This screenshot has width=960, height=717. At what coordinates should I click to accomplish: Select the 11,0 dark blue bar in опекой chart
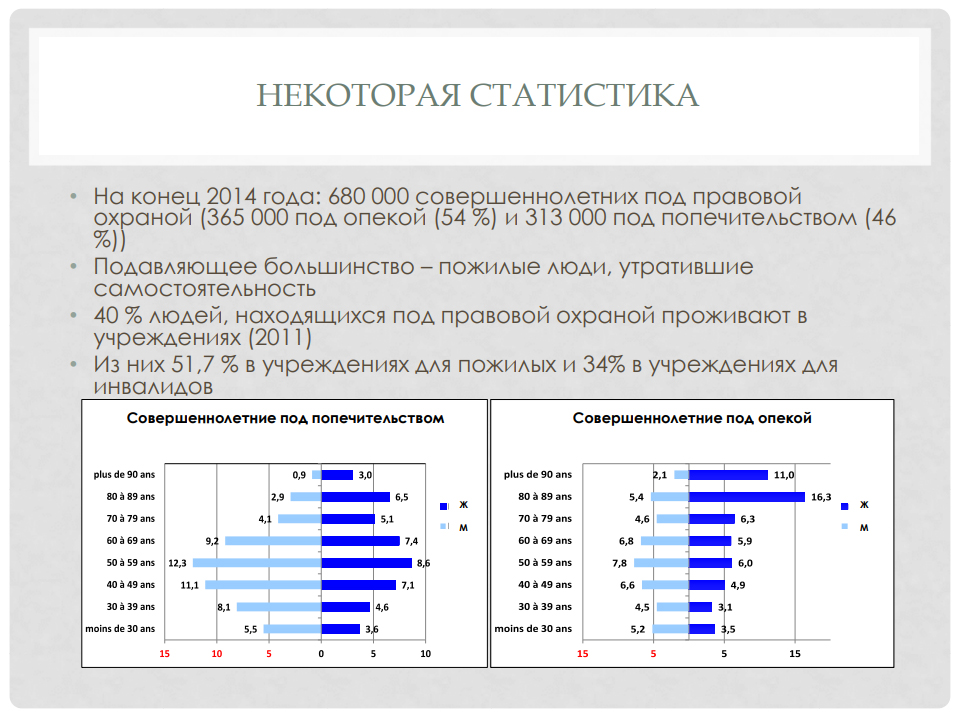click(x=728, y=475)
